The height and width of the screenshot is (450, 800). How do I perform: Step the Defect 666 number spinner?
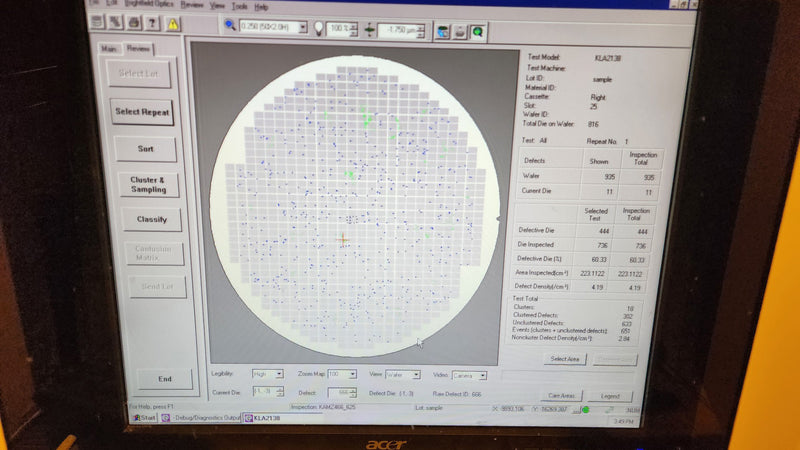pos(353,393)
